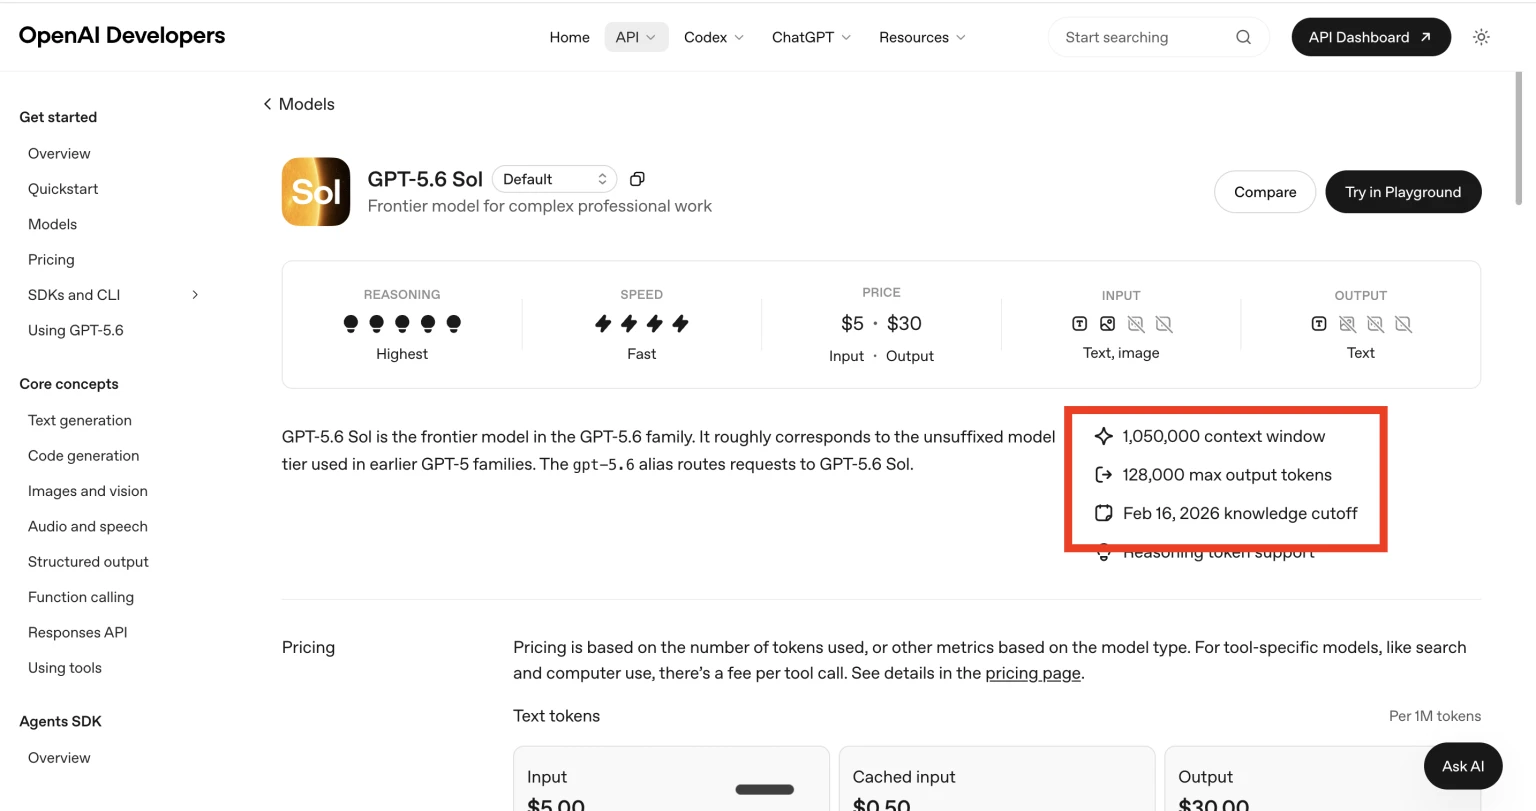Open Using GPT-5.6 in the sidebar
The height and width of the screenshot is (811, 1536).
(76, 330)
